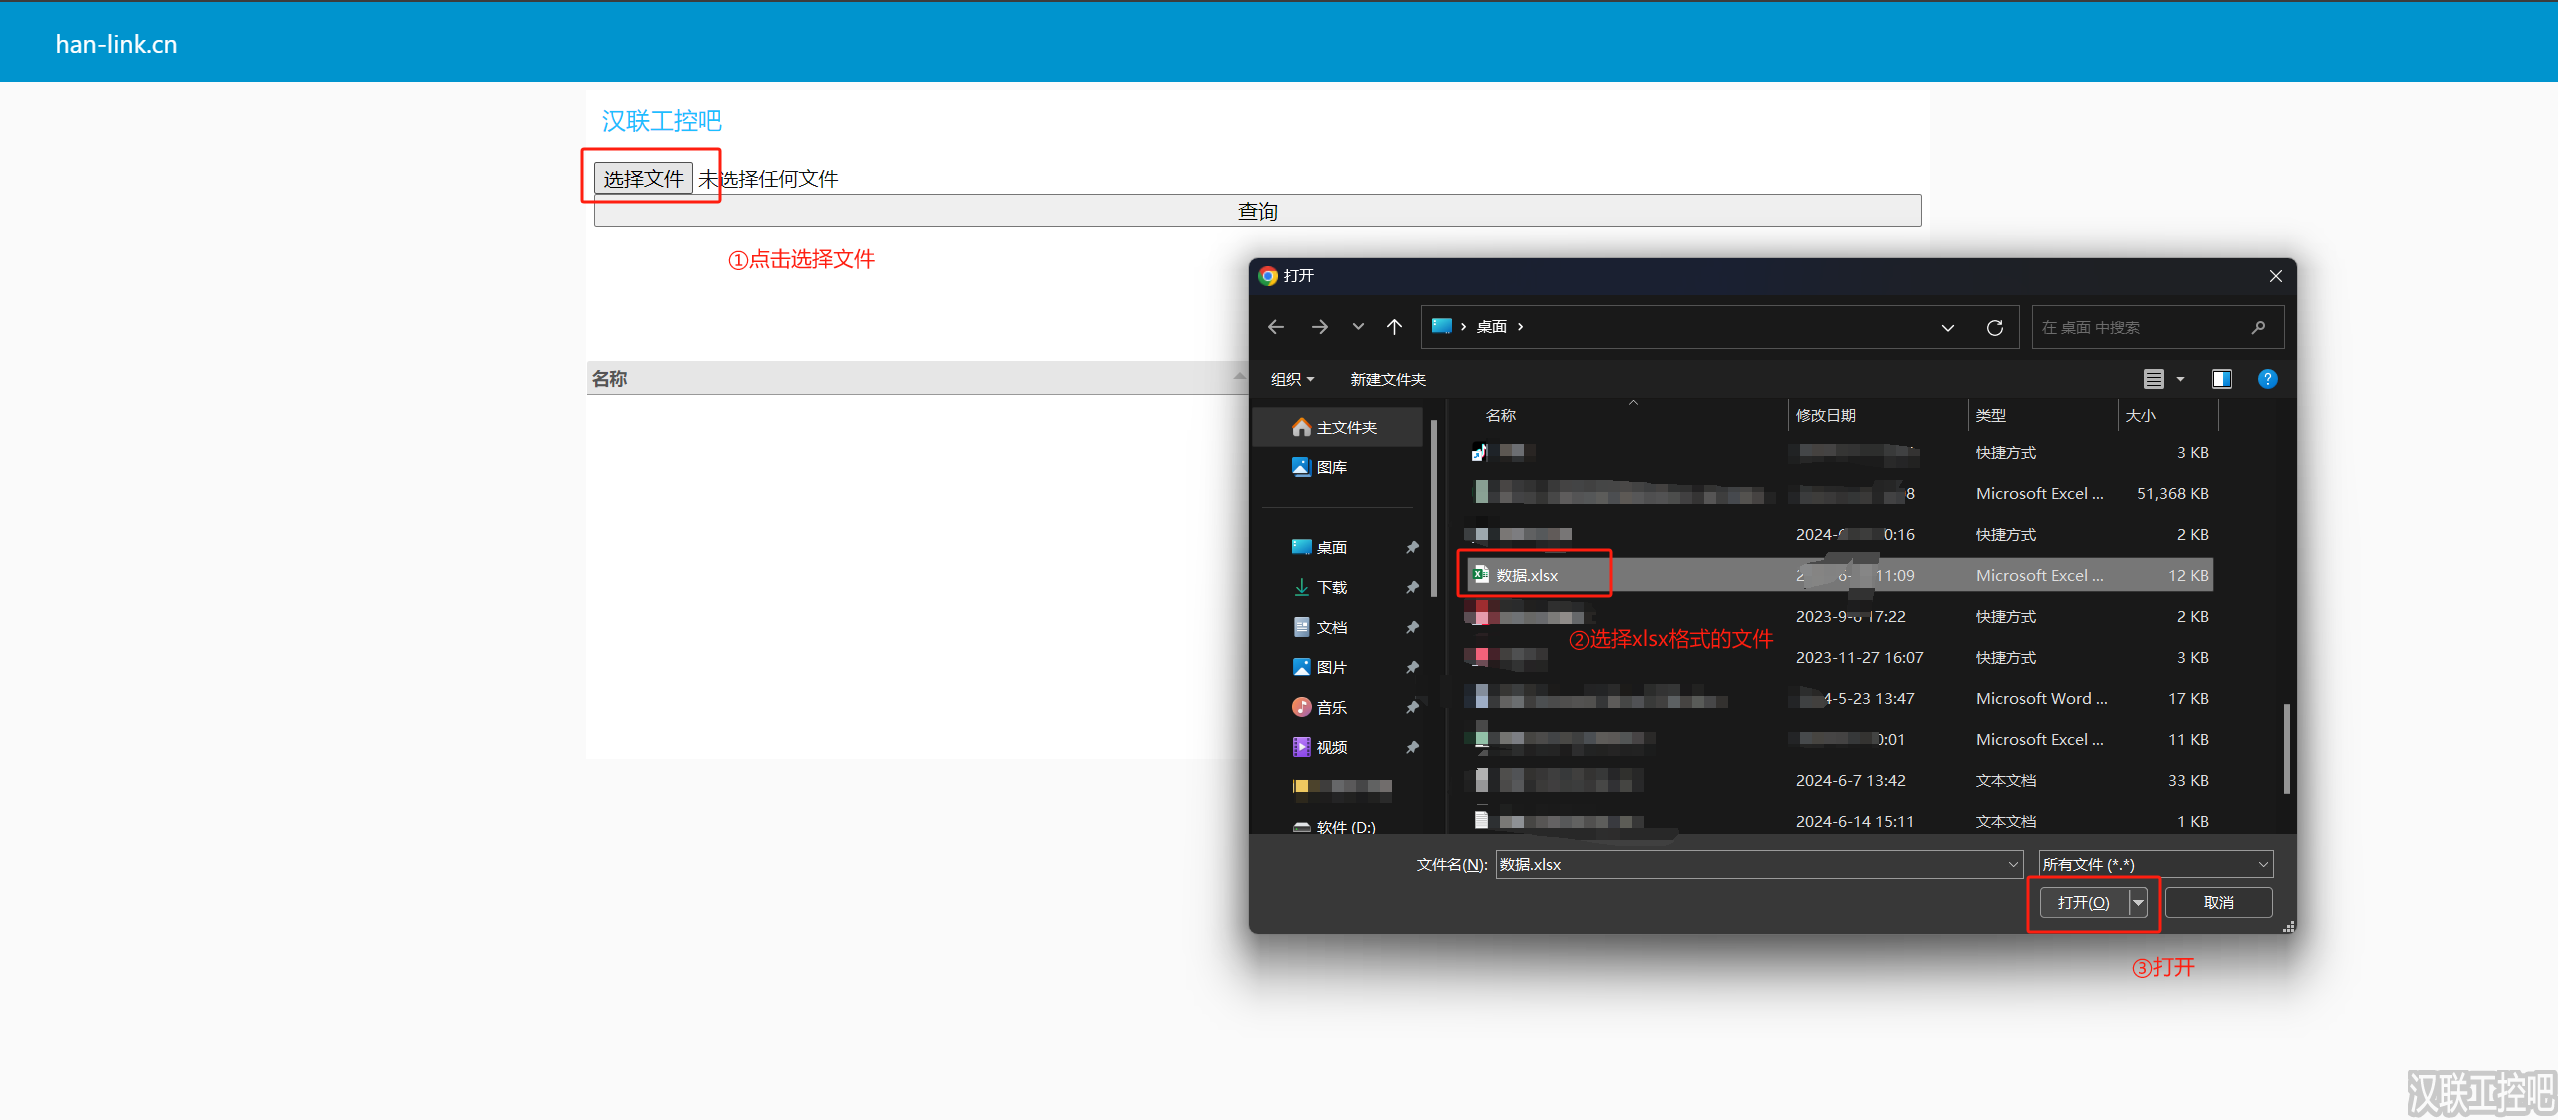Open the 下载 folder in the sidebar
The height and width of the screenshot is (1120, 2558).
[1331, 586]
